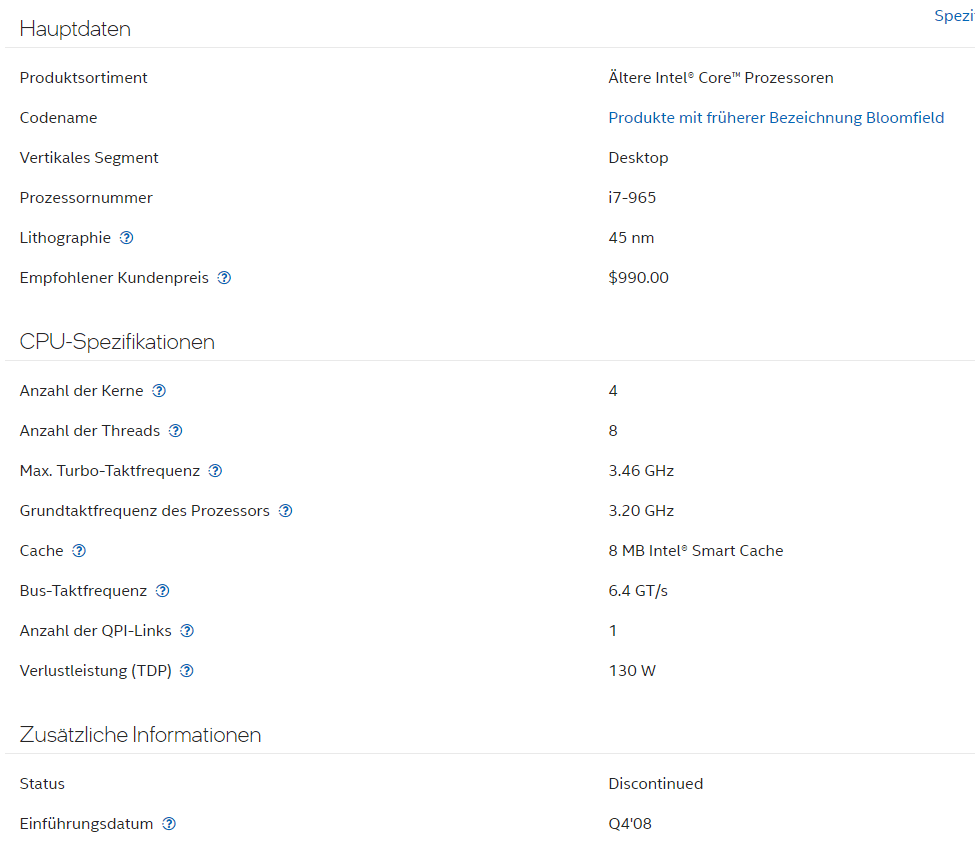Select the Produktsortiment label
This screenshot has height=843, width=975.
click(83, 78)
